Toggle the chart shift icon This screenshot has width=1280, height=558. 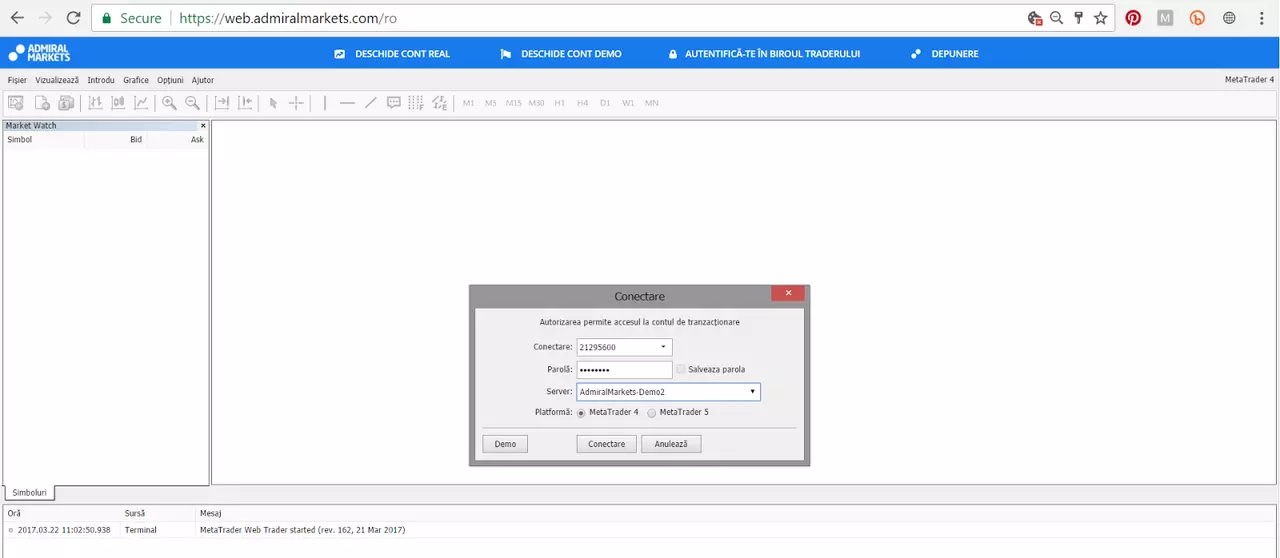point(245,102)
